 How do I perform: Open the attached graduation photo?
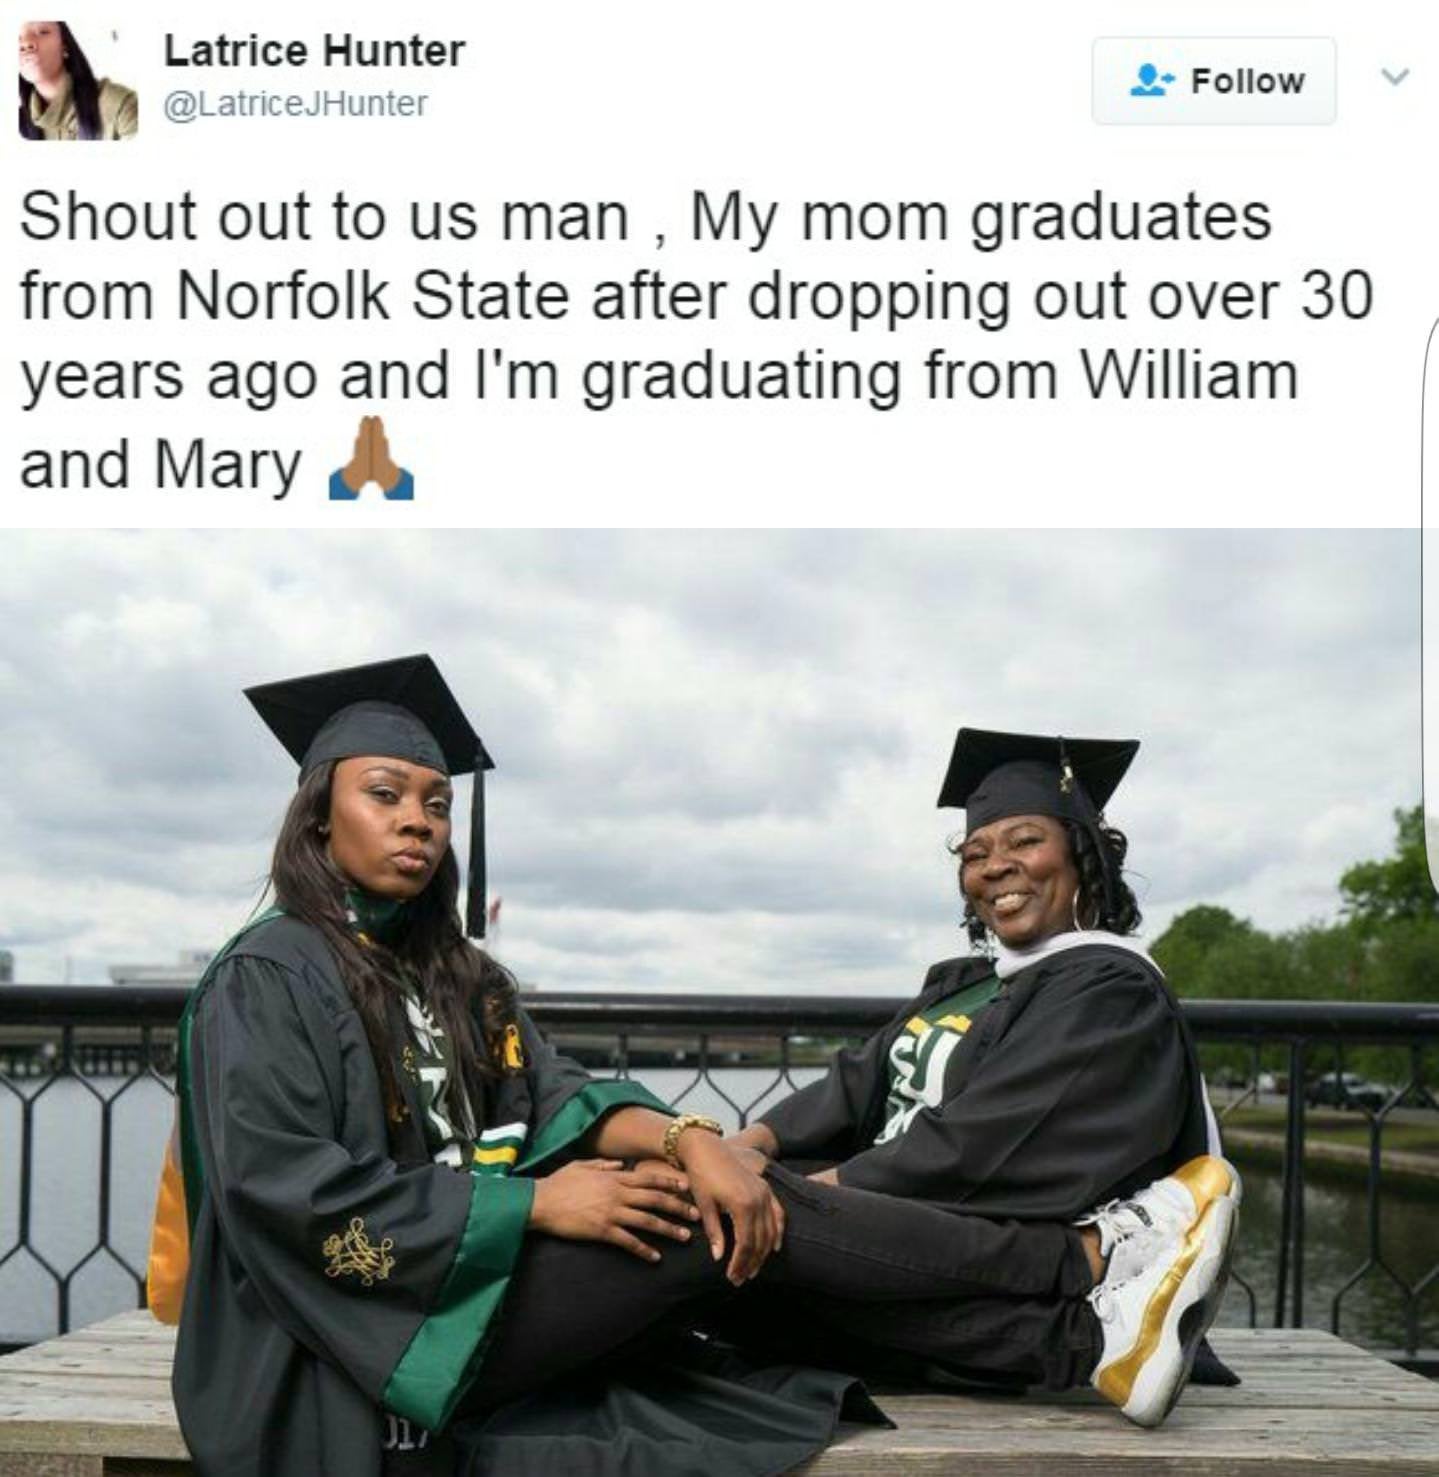pyautogui.click(x=719, y=1002)
